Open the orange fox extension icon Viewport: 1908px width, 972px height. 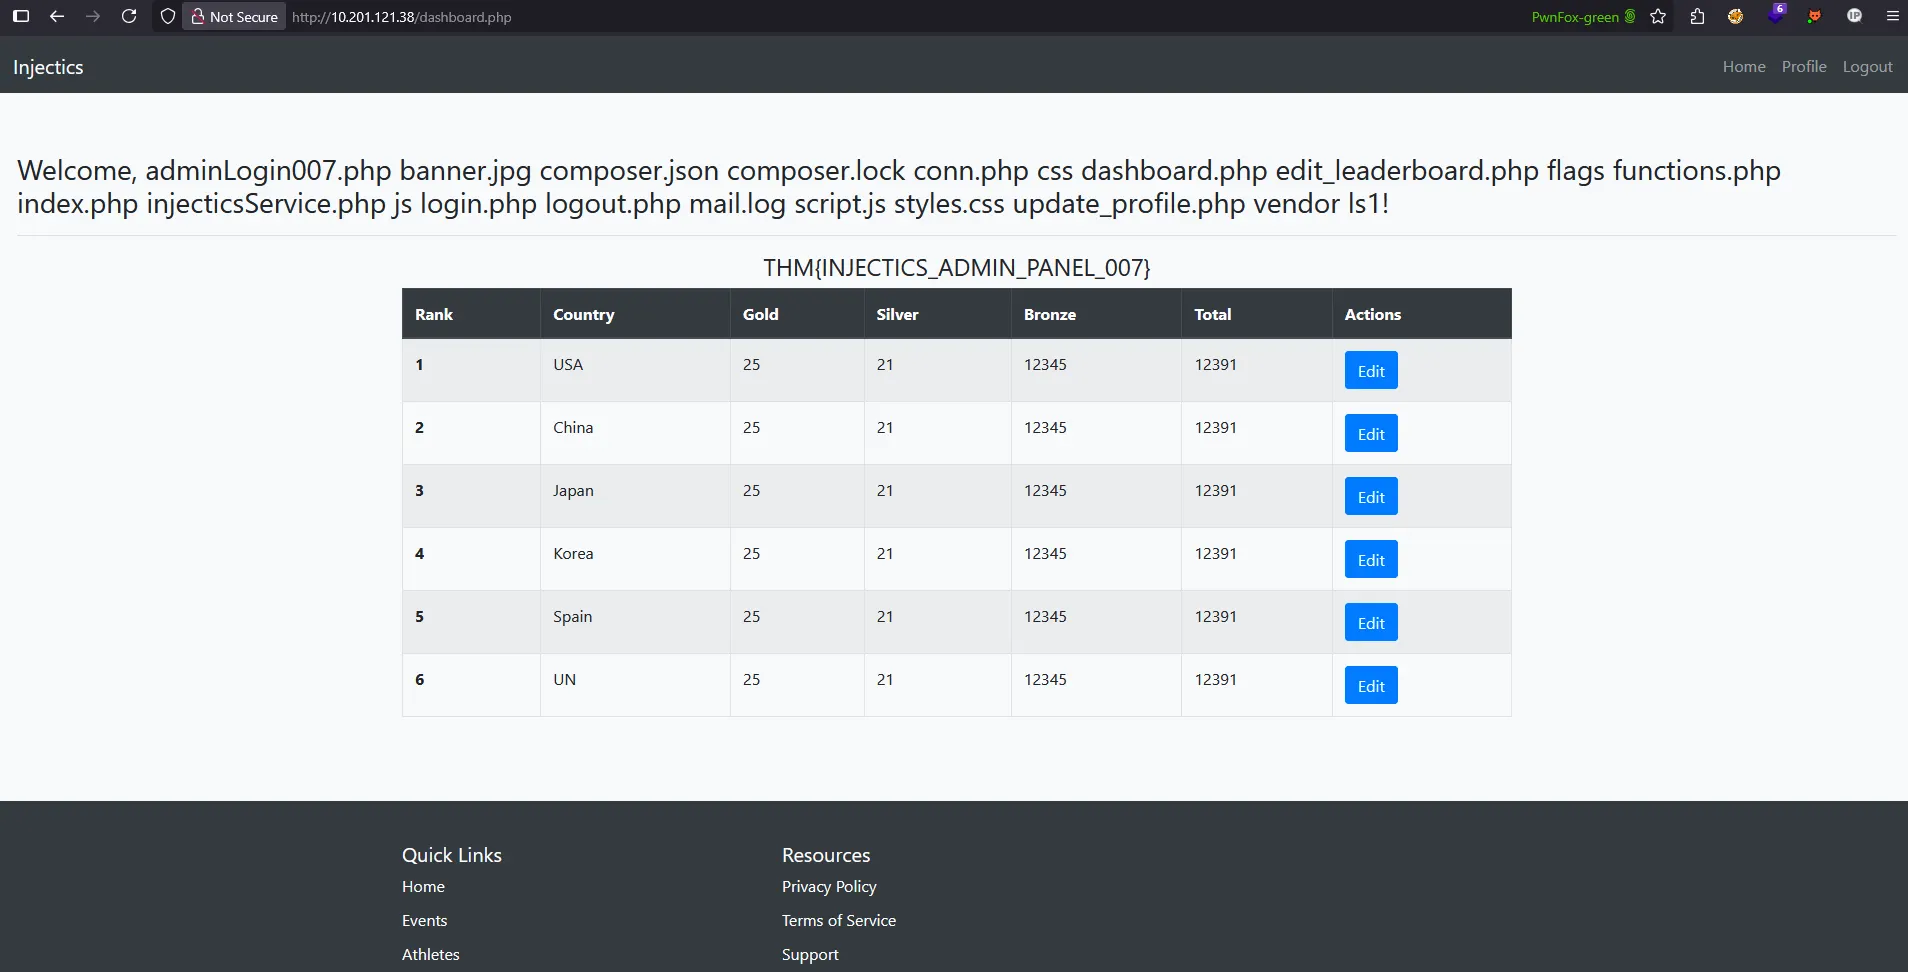[1814, 16]
